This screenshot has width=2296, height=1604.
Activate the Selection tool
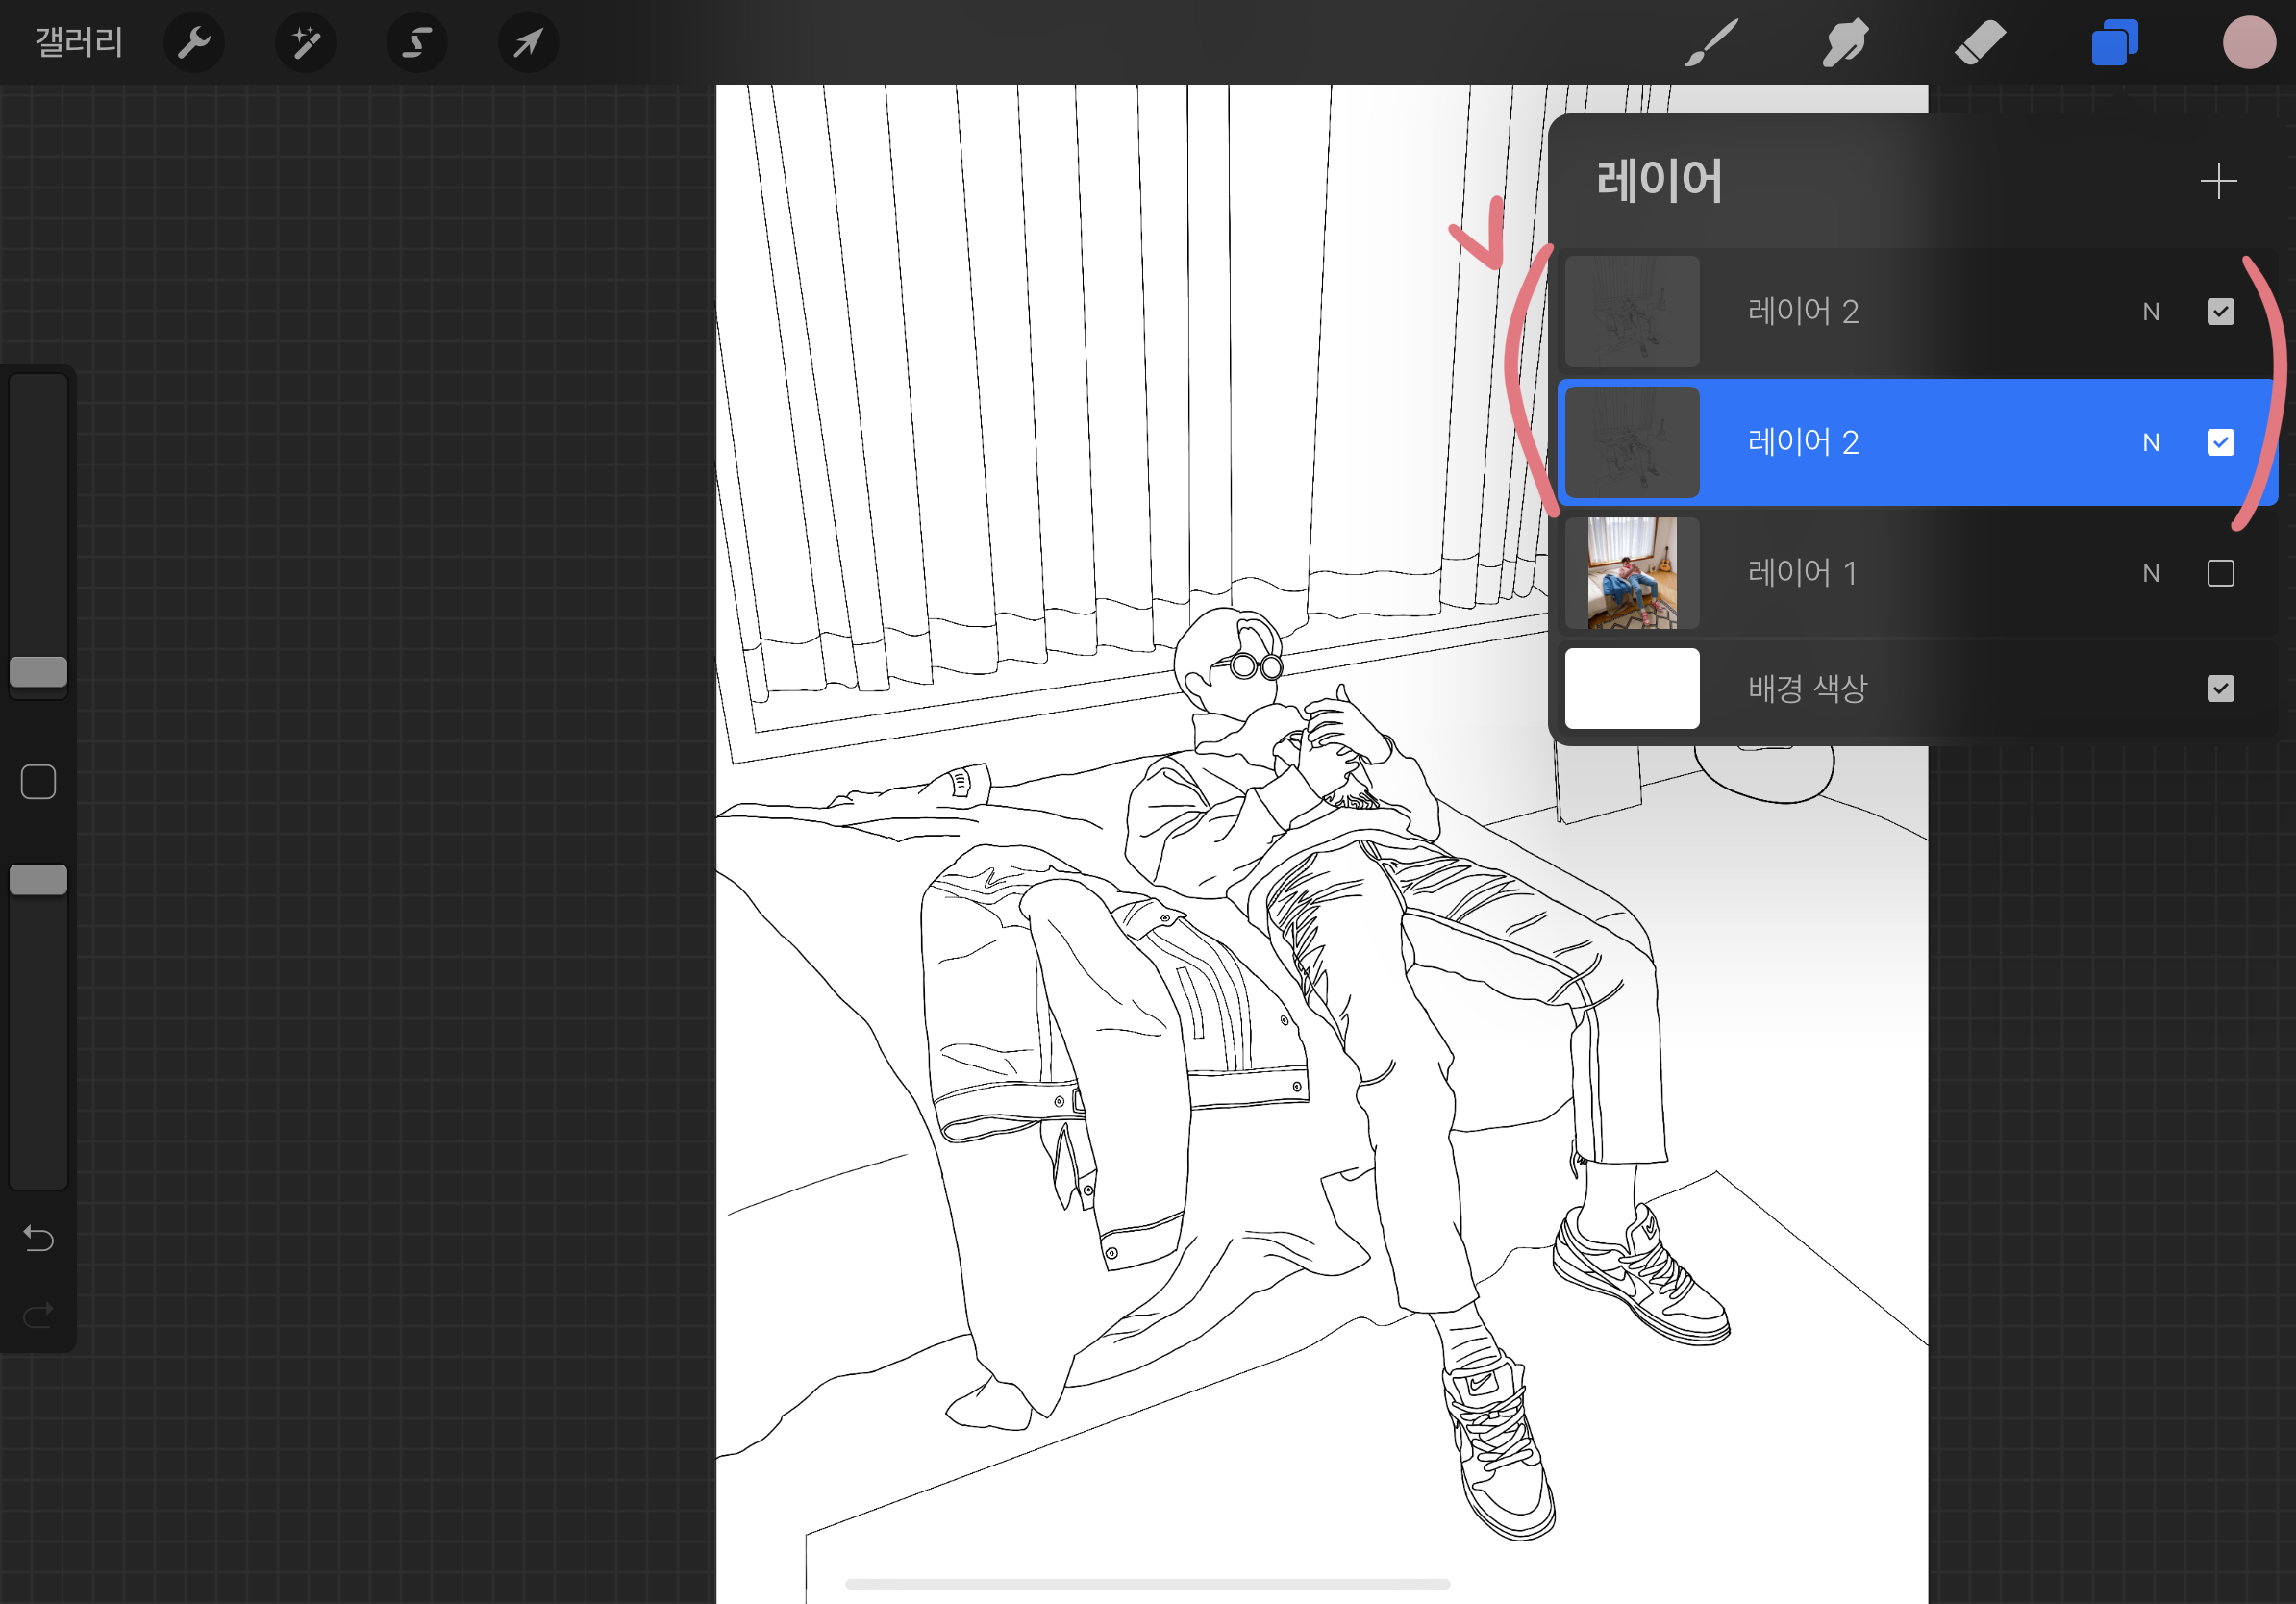point(417,43)
